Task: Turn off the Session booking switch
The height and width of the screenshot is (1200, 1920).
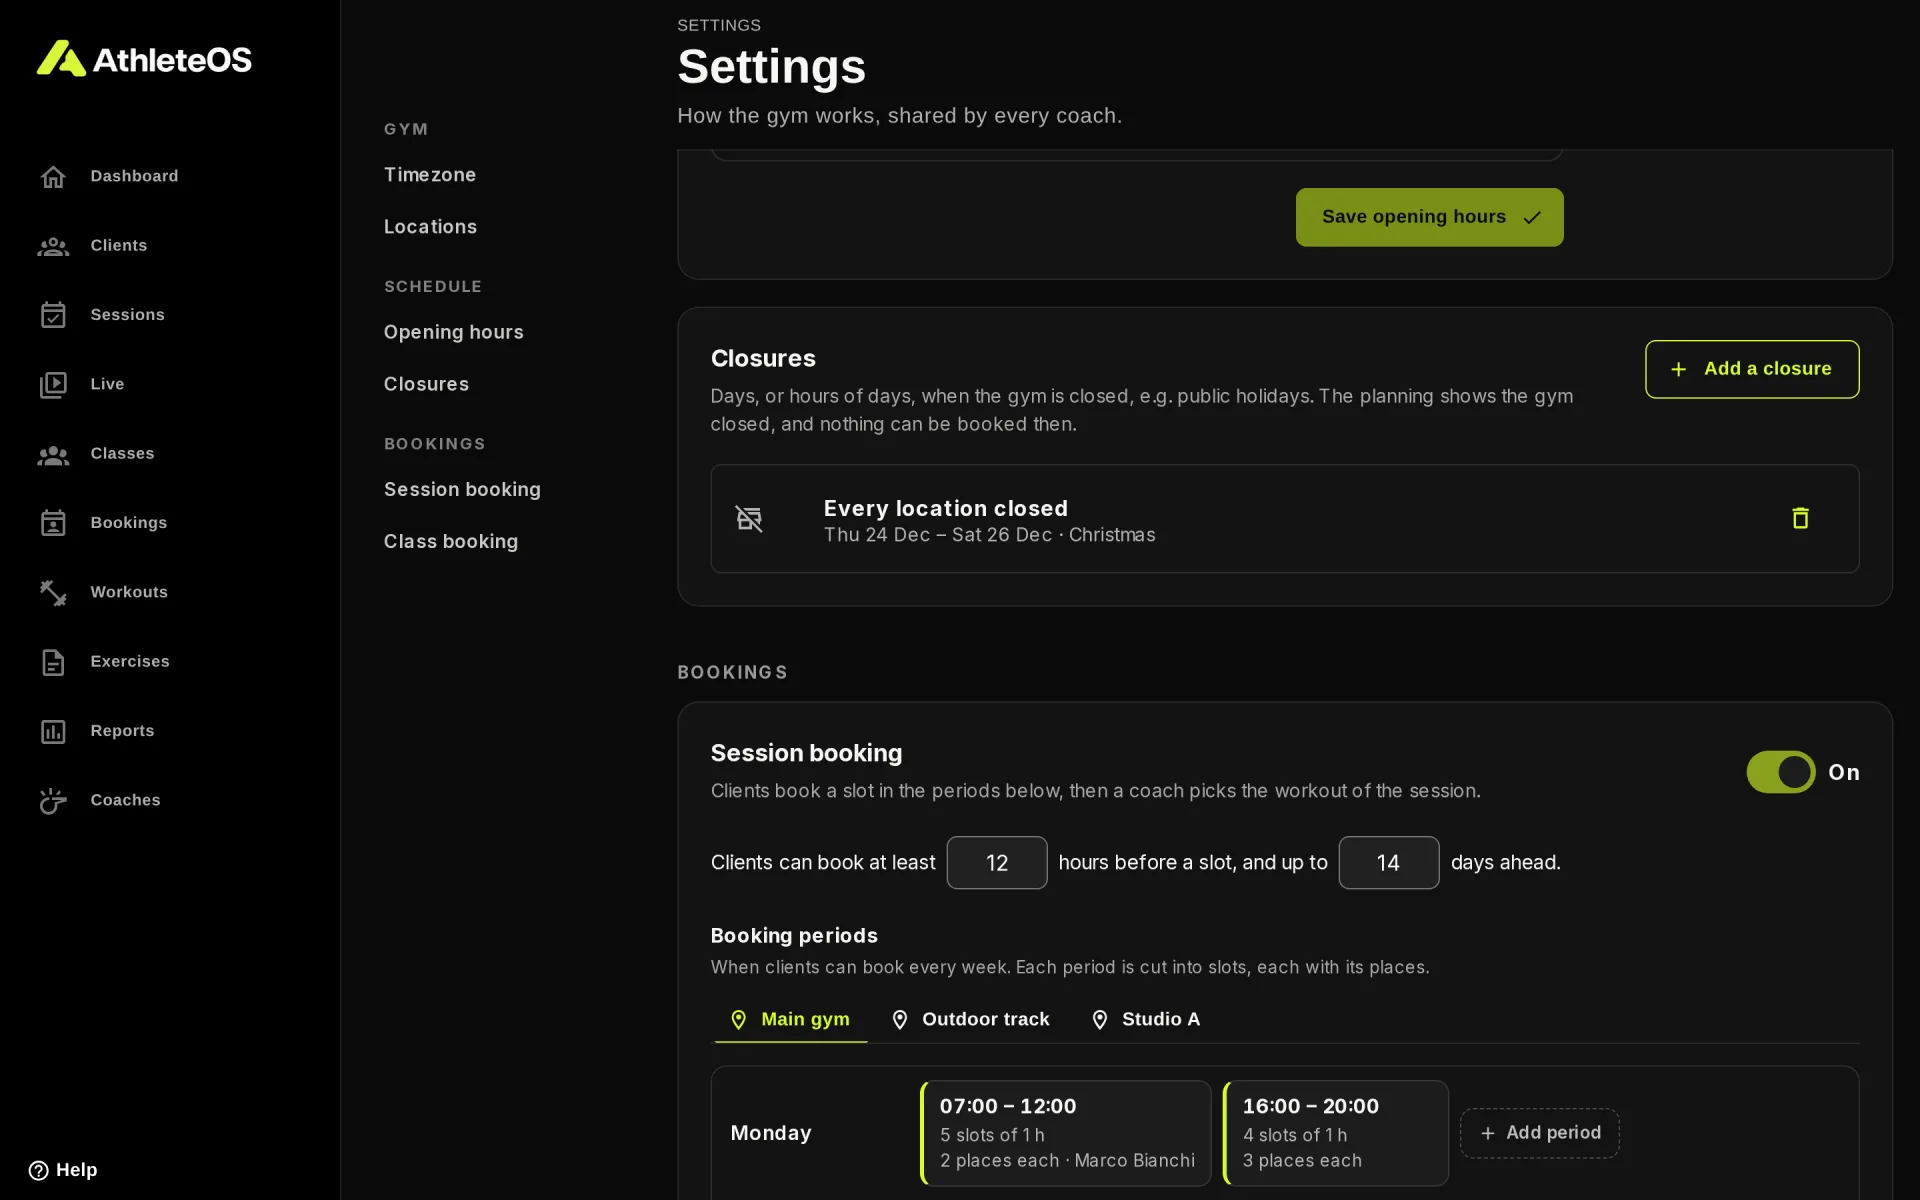Action: point(1780,772)
